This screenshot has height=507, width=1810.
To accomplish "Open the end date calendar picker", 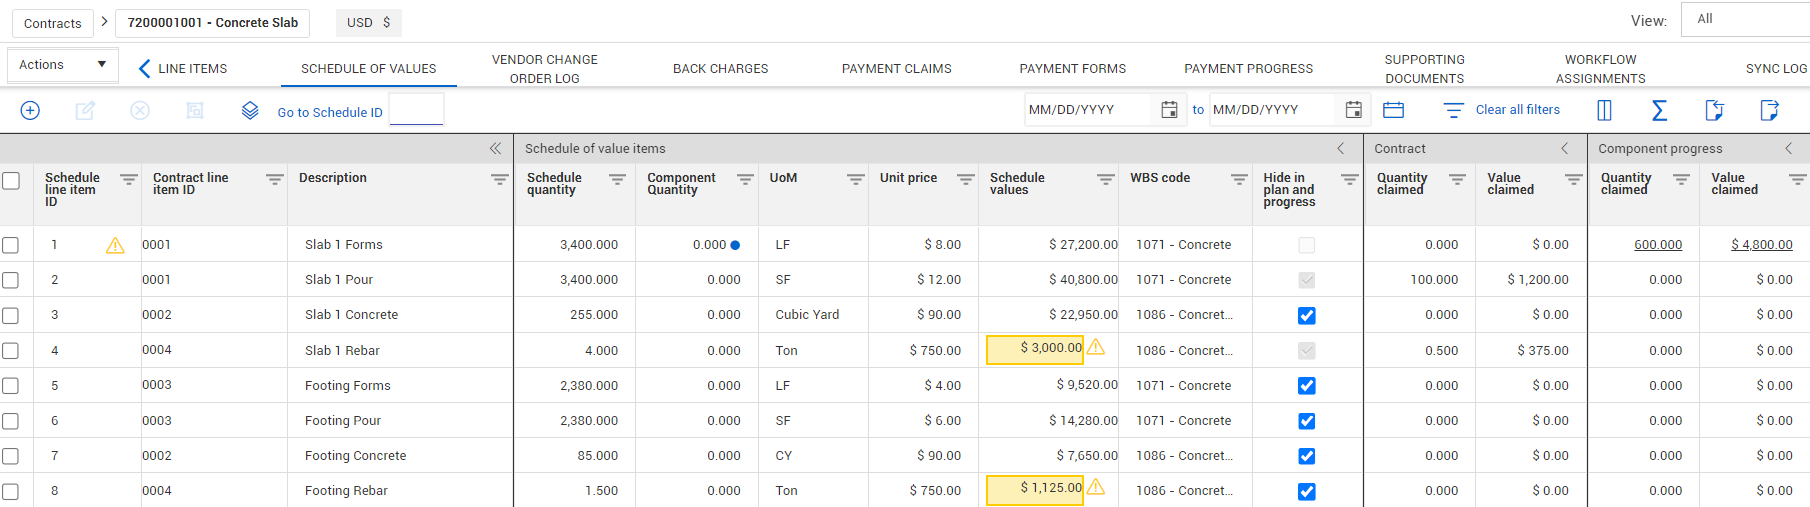I will (x=1353, y=110).
